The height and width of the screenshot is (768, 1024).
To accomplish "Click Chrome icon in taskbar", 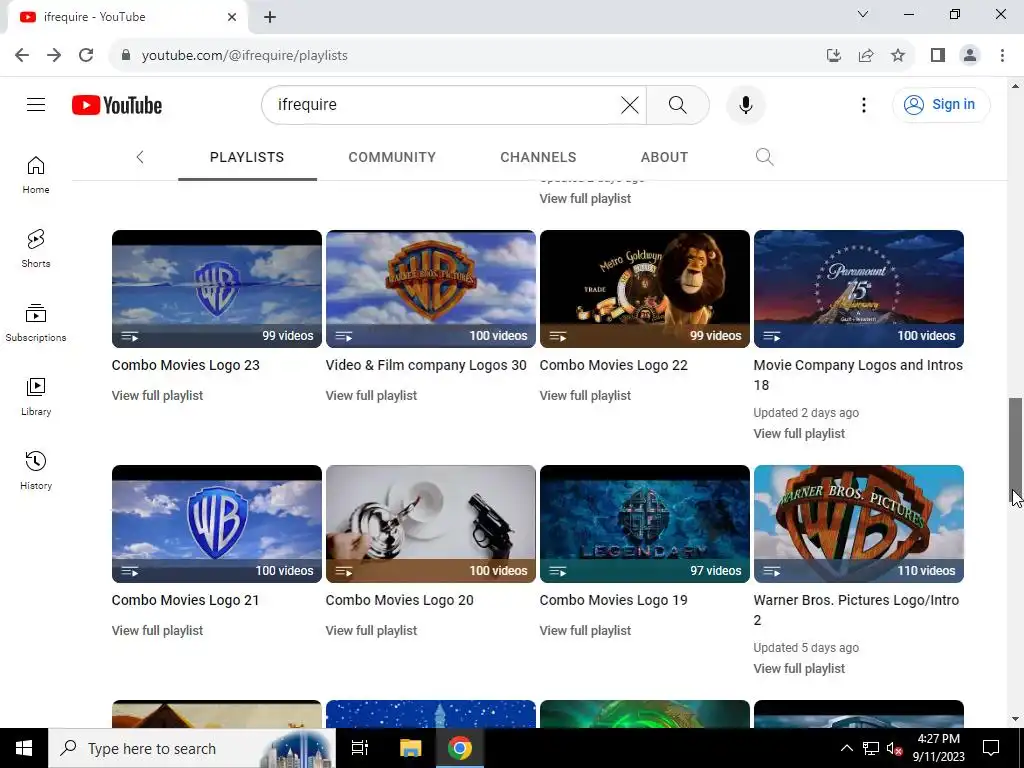I will [x=460, y=748].
